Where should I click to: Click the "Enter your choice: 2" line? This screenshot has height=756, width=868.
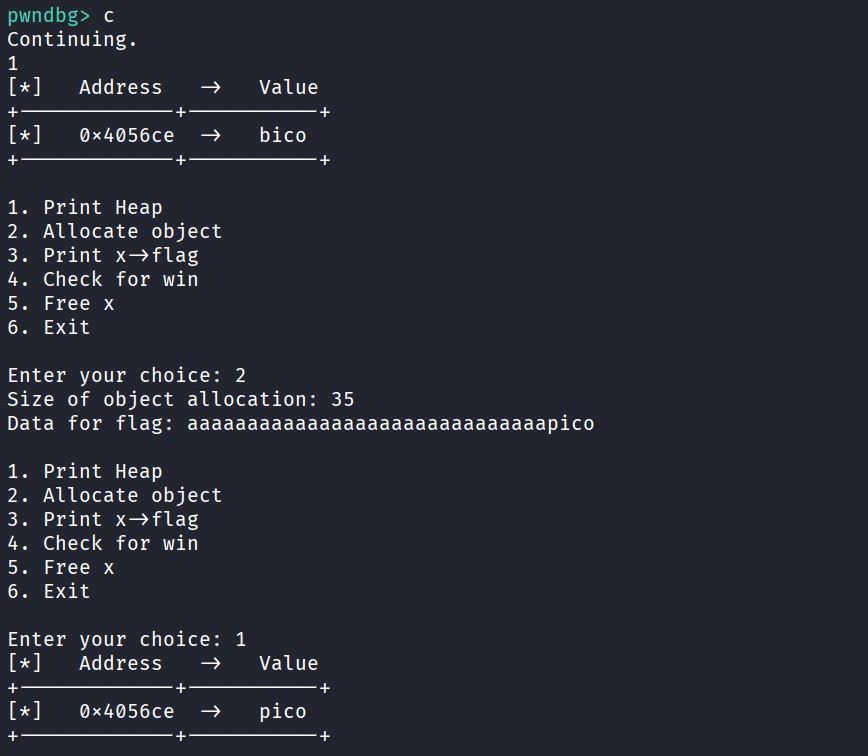tap(126, 376)
